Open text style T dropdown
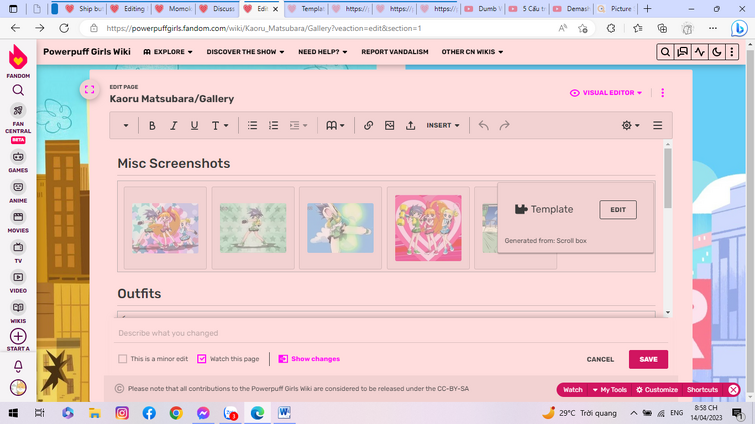 click(x=220, y=126)
